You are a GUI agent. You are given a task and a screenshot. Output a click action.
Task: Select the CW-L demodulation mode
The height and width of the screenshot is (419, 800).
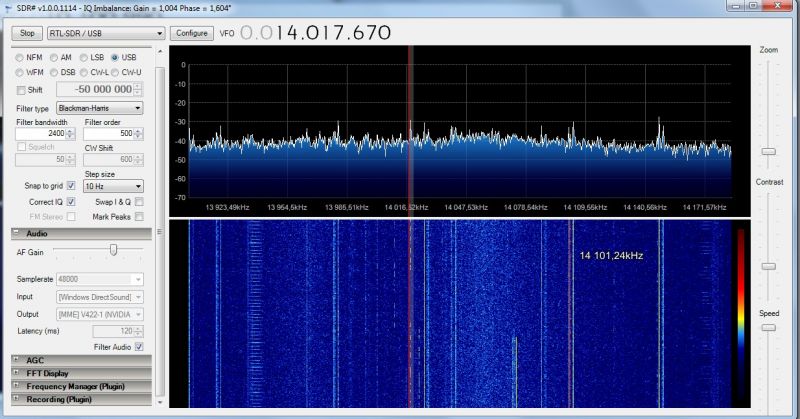(x=83, y=72)
